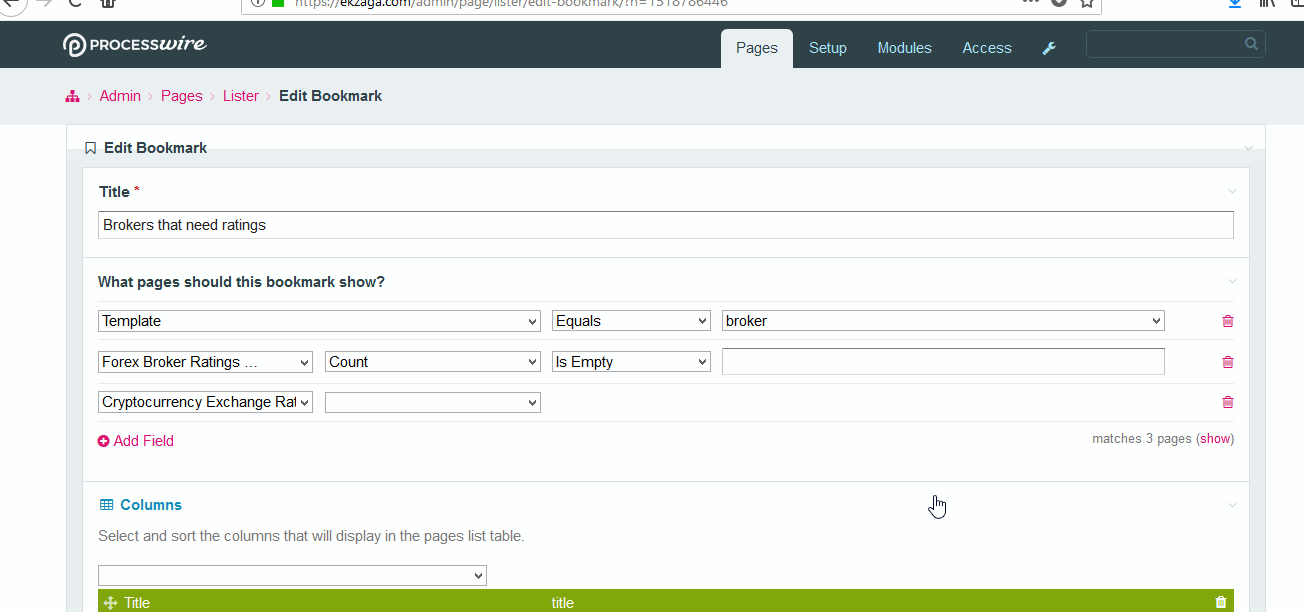Delete the Template filter row
Viewport: 1304px width, 612px height.
(1228, 321)
